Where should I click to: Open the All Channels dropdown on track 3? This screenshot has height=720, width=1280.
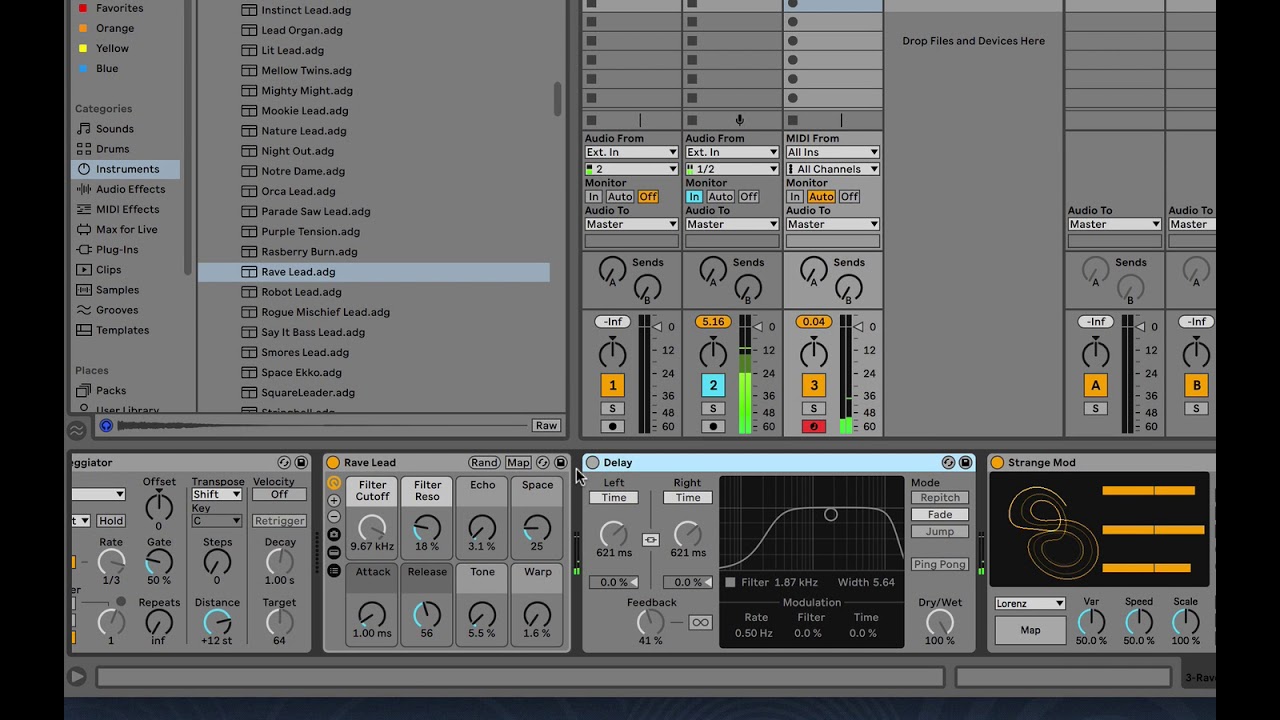[x=832, y=169]
